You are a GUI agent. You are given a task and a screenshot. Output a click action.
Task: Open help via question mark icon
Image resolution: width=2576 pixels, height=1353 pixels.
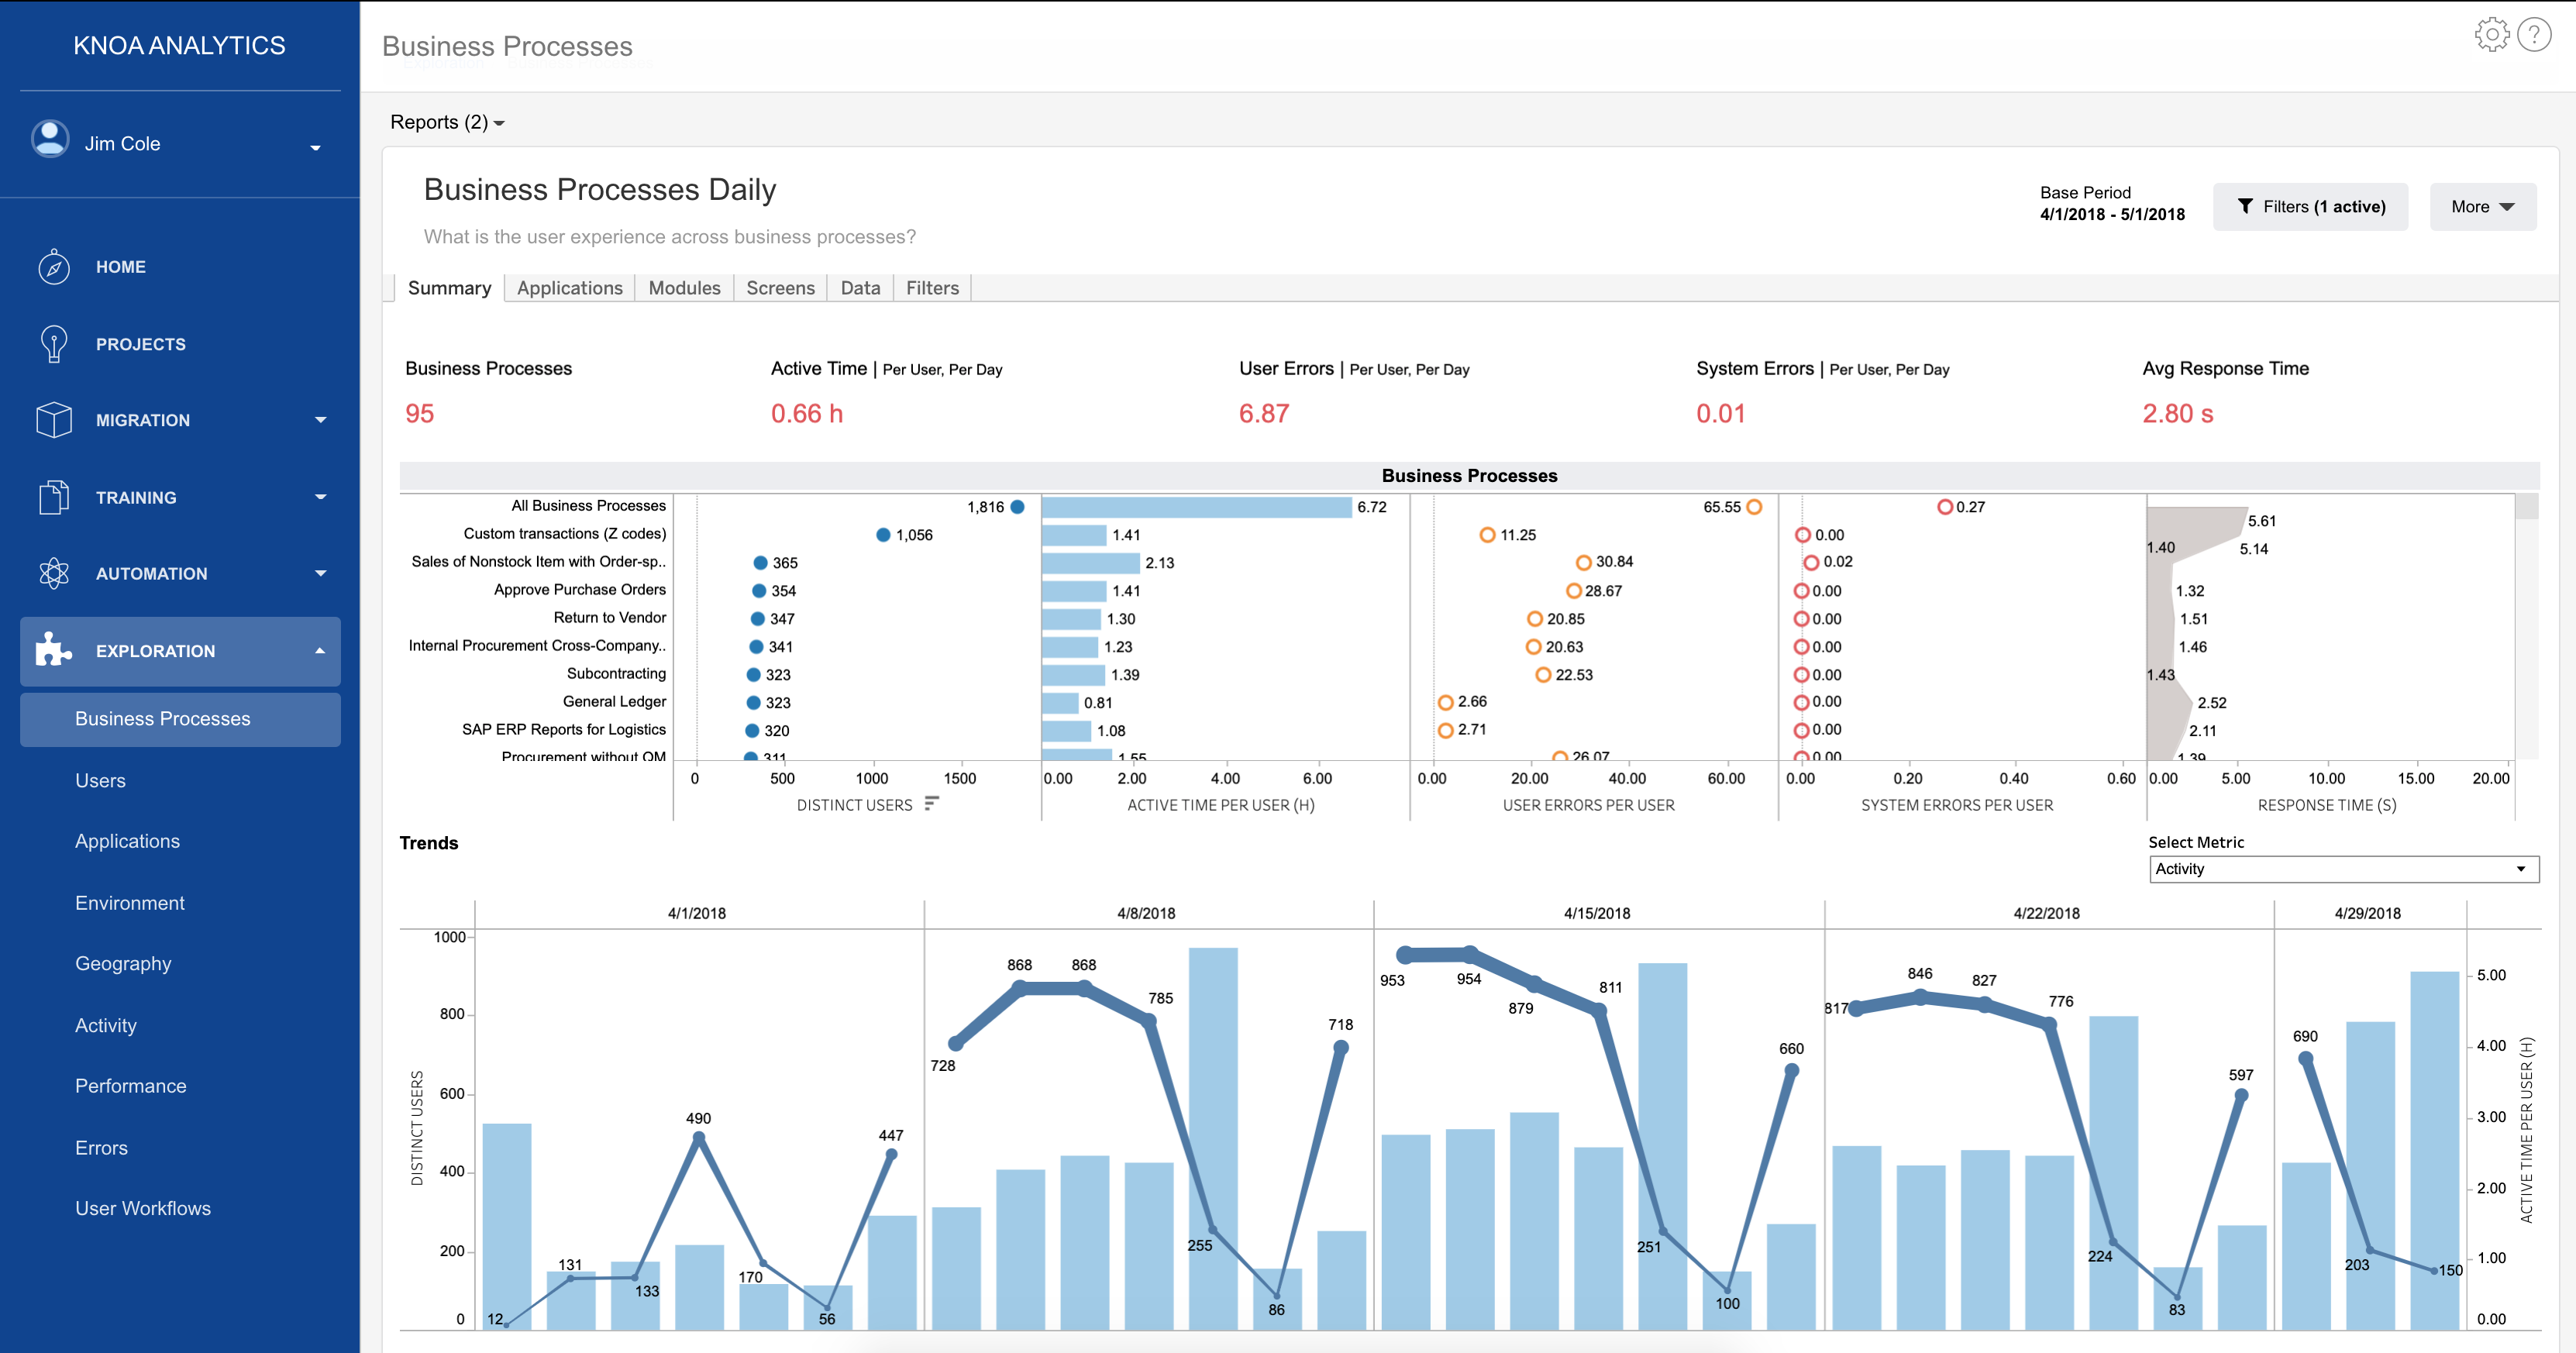point(2534,35)
